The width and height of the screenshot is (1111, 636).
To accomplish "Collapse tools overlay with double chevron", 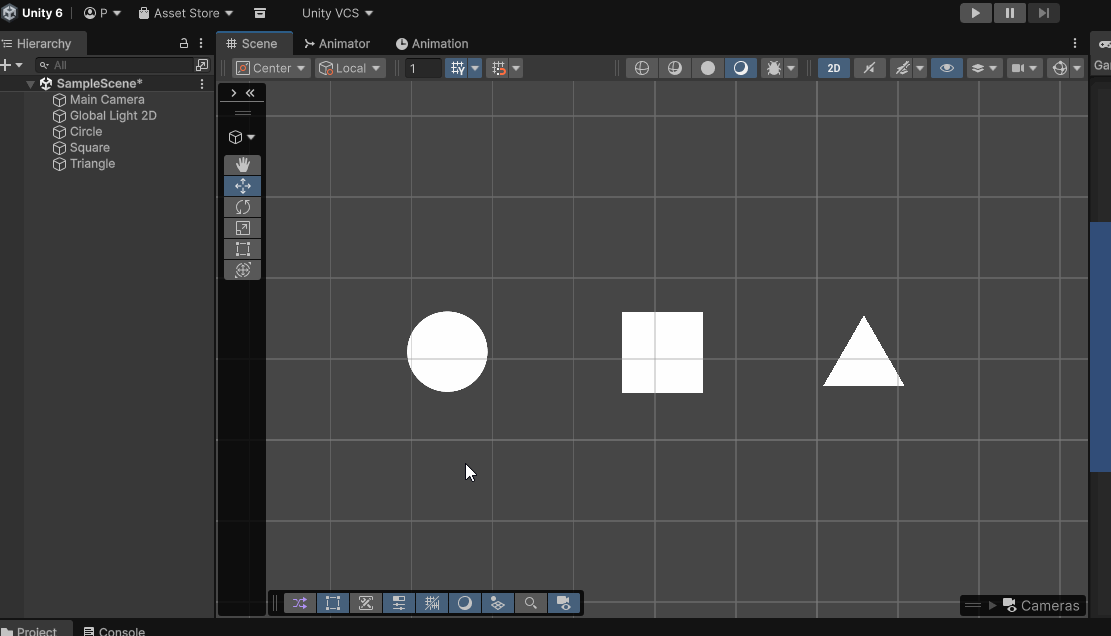I will (250, 93).
